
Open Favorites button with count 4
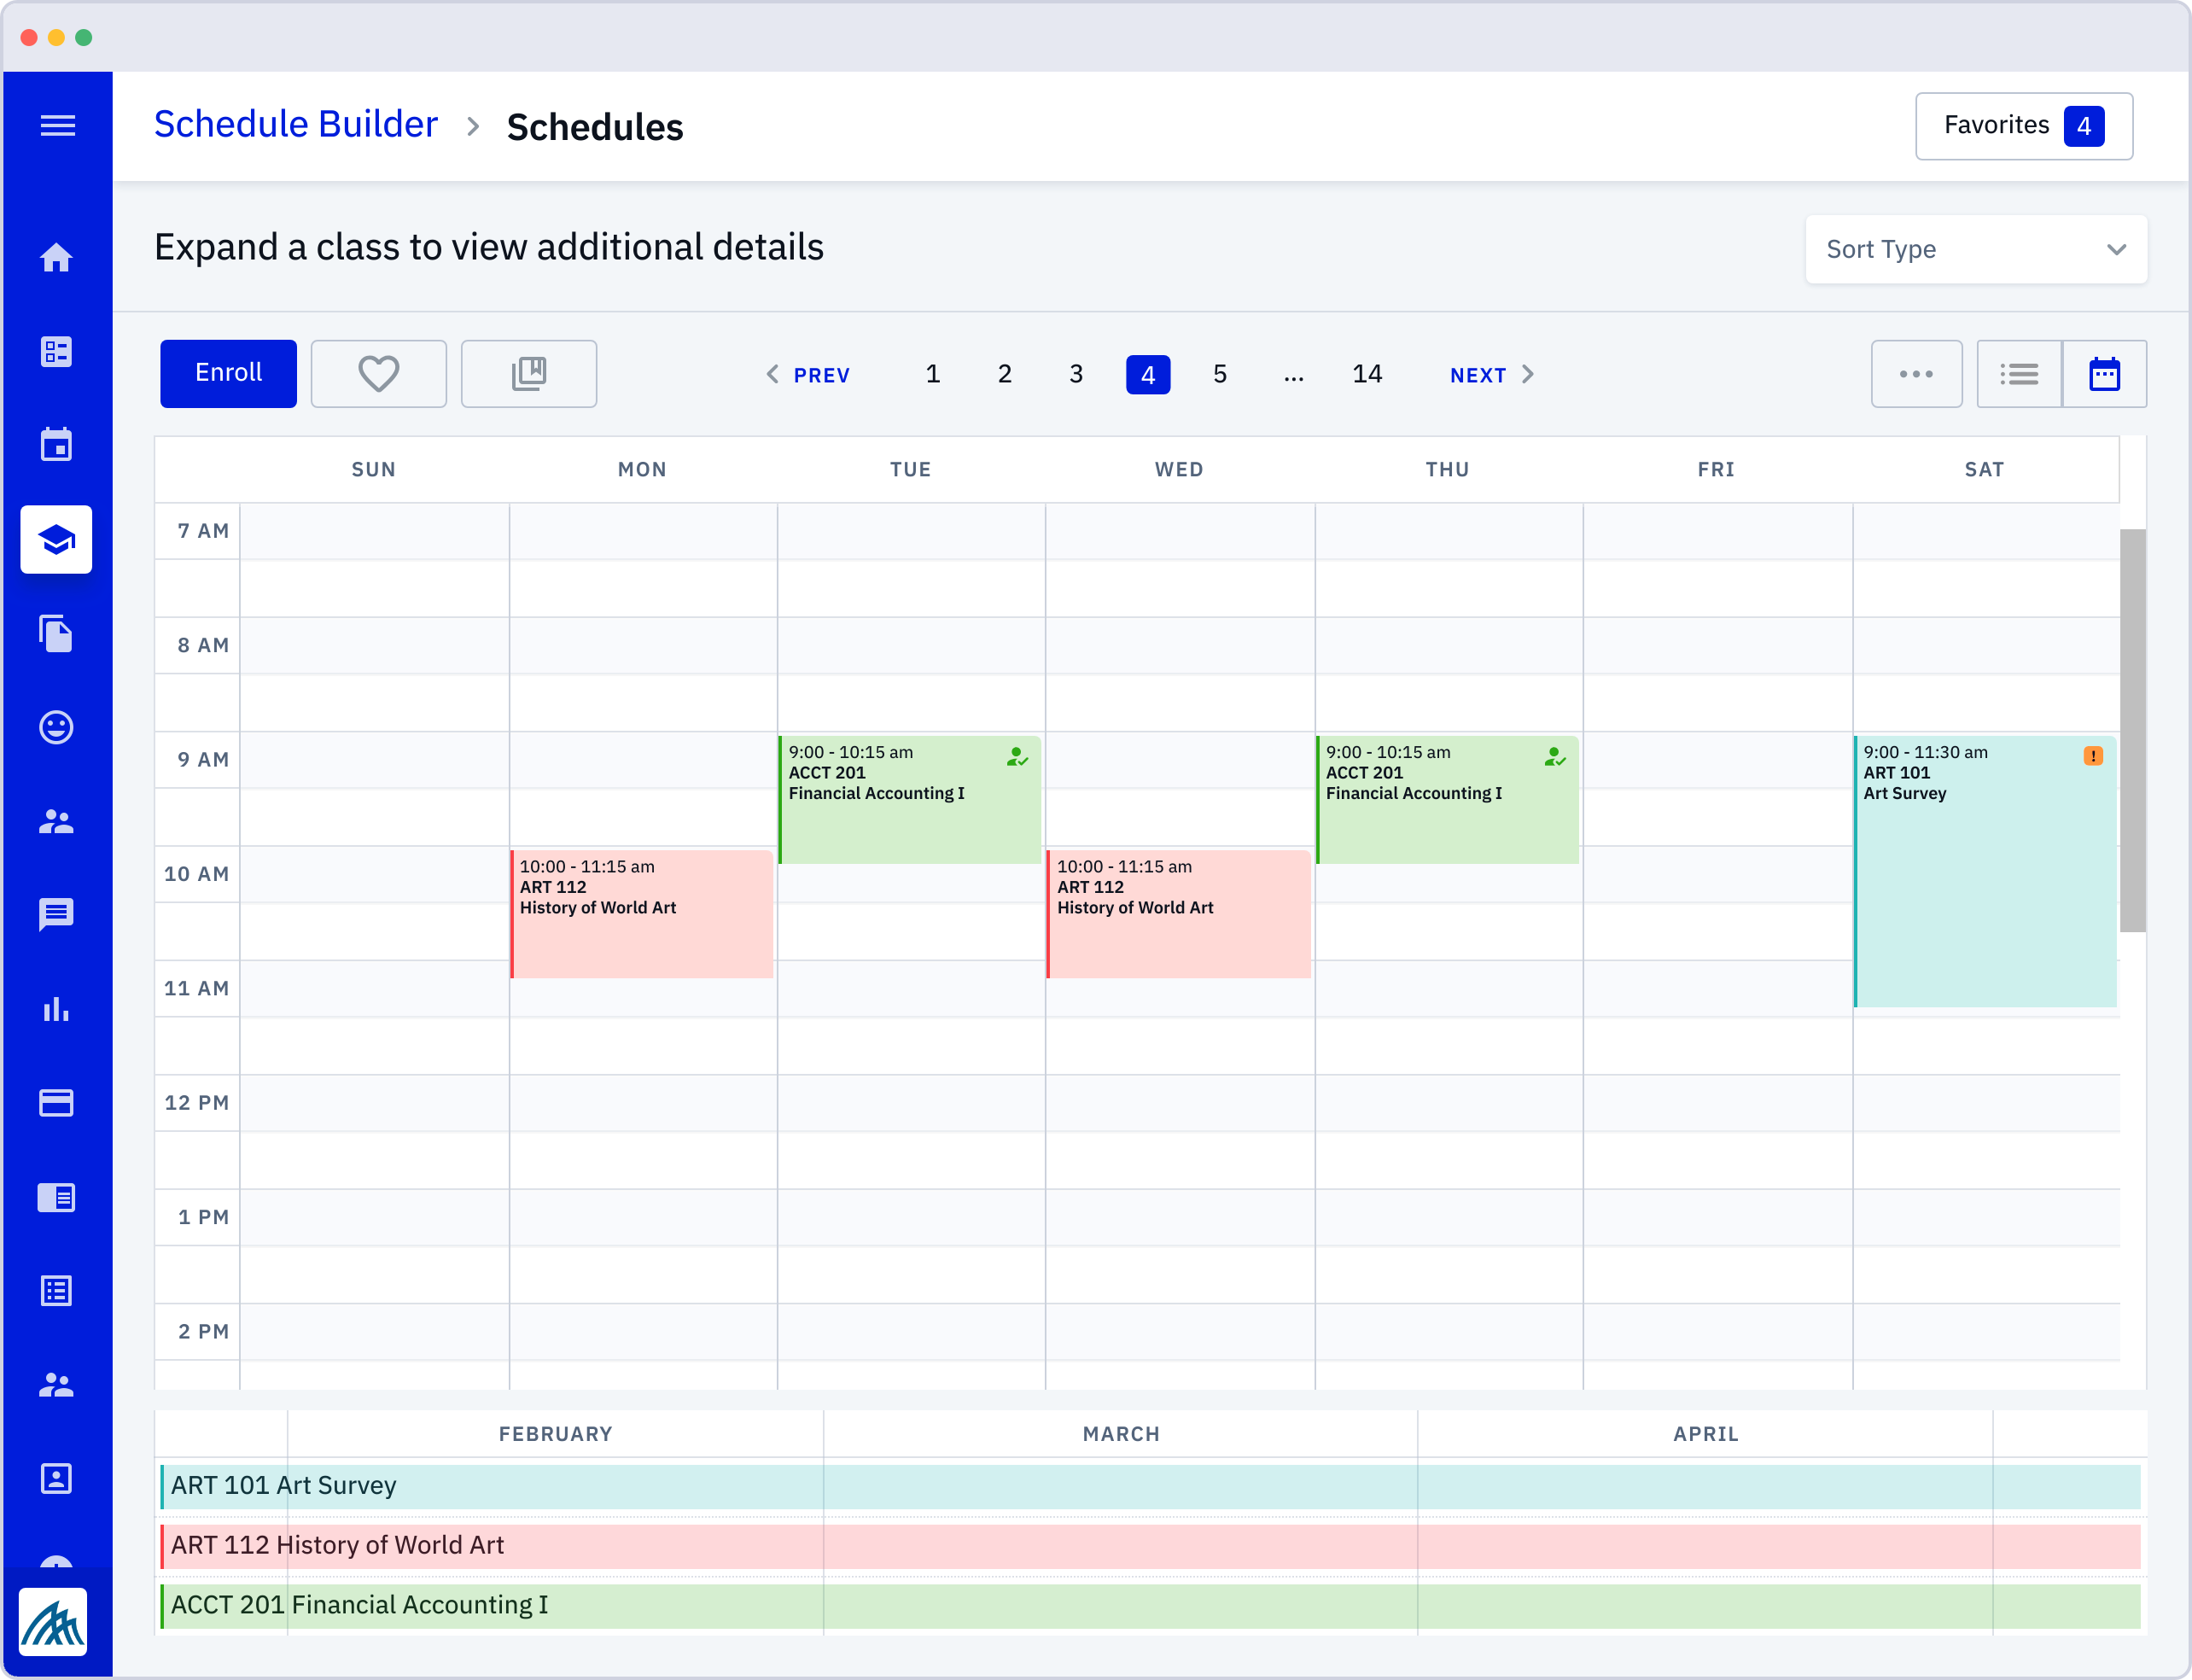tap(2024, 126)
